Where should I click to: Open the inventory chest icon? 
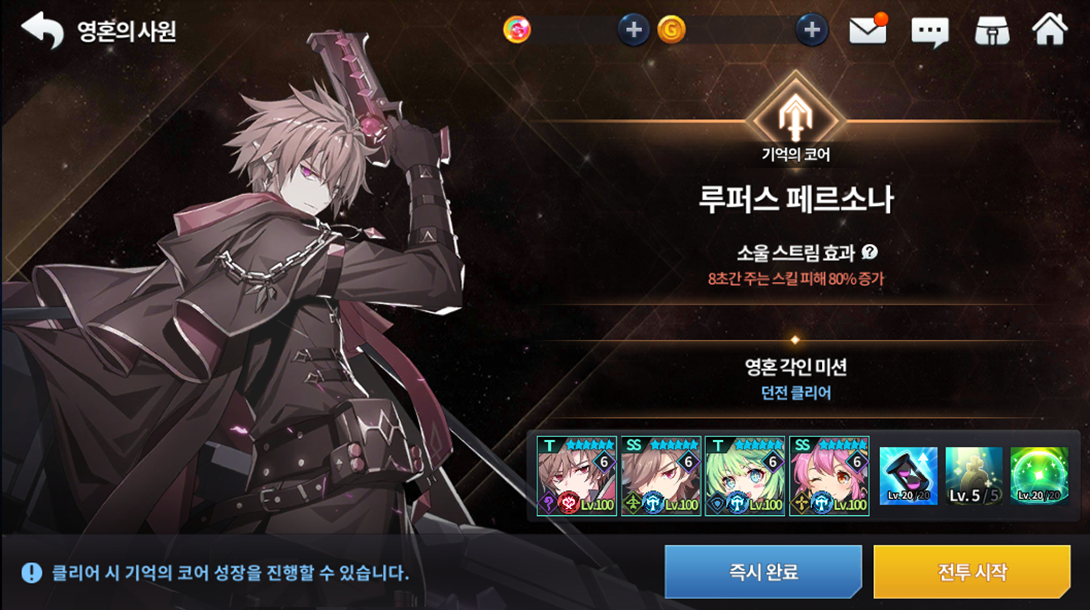tap(991, 31)
